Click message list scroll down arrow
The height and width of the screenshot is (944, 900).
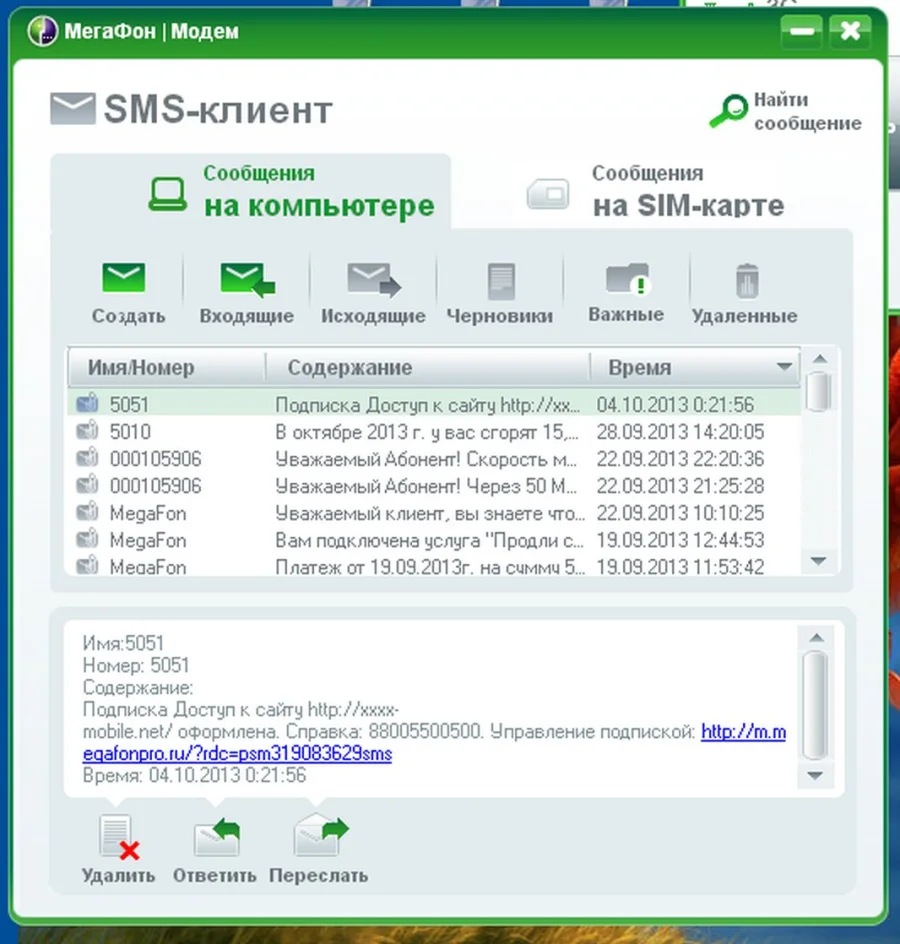[x=819, y=561]
